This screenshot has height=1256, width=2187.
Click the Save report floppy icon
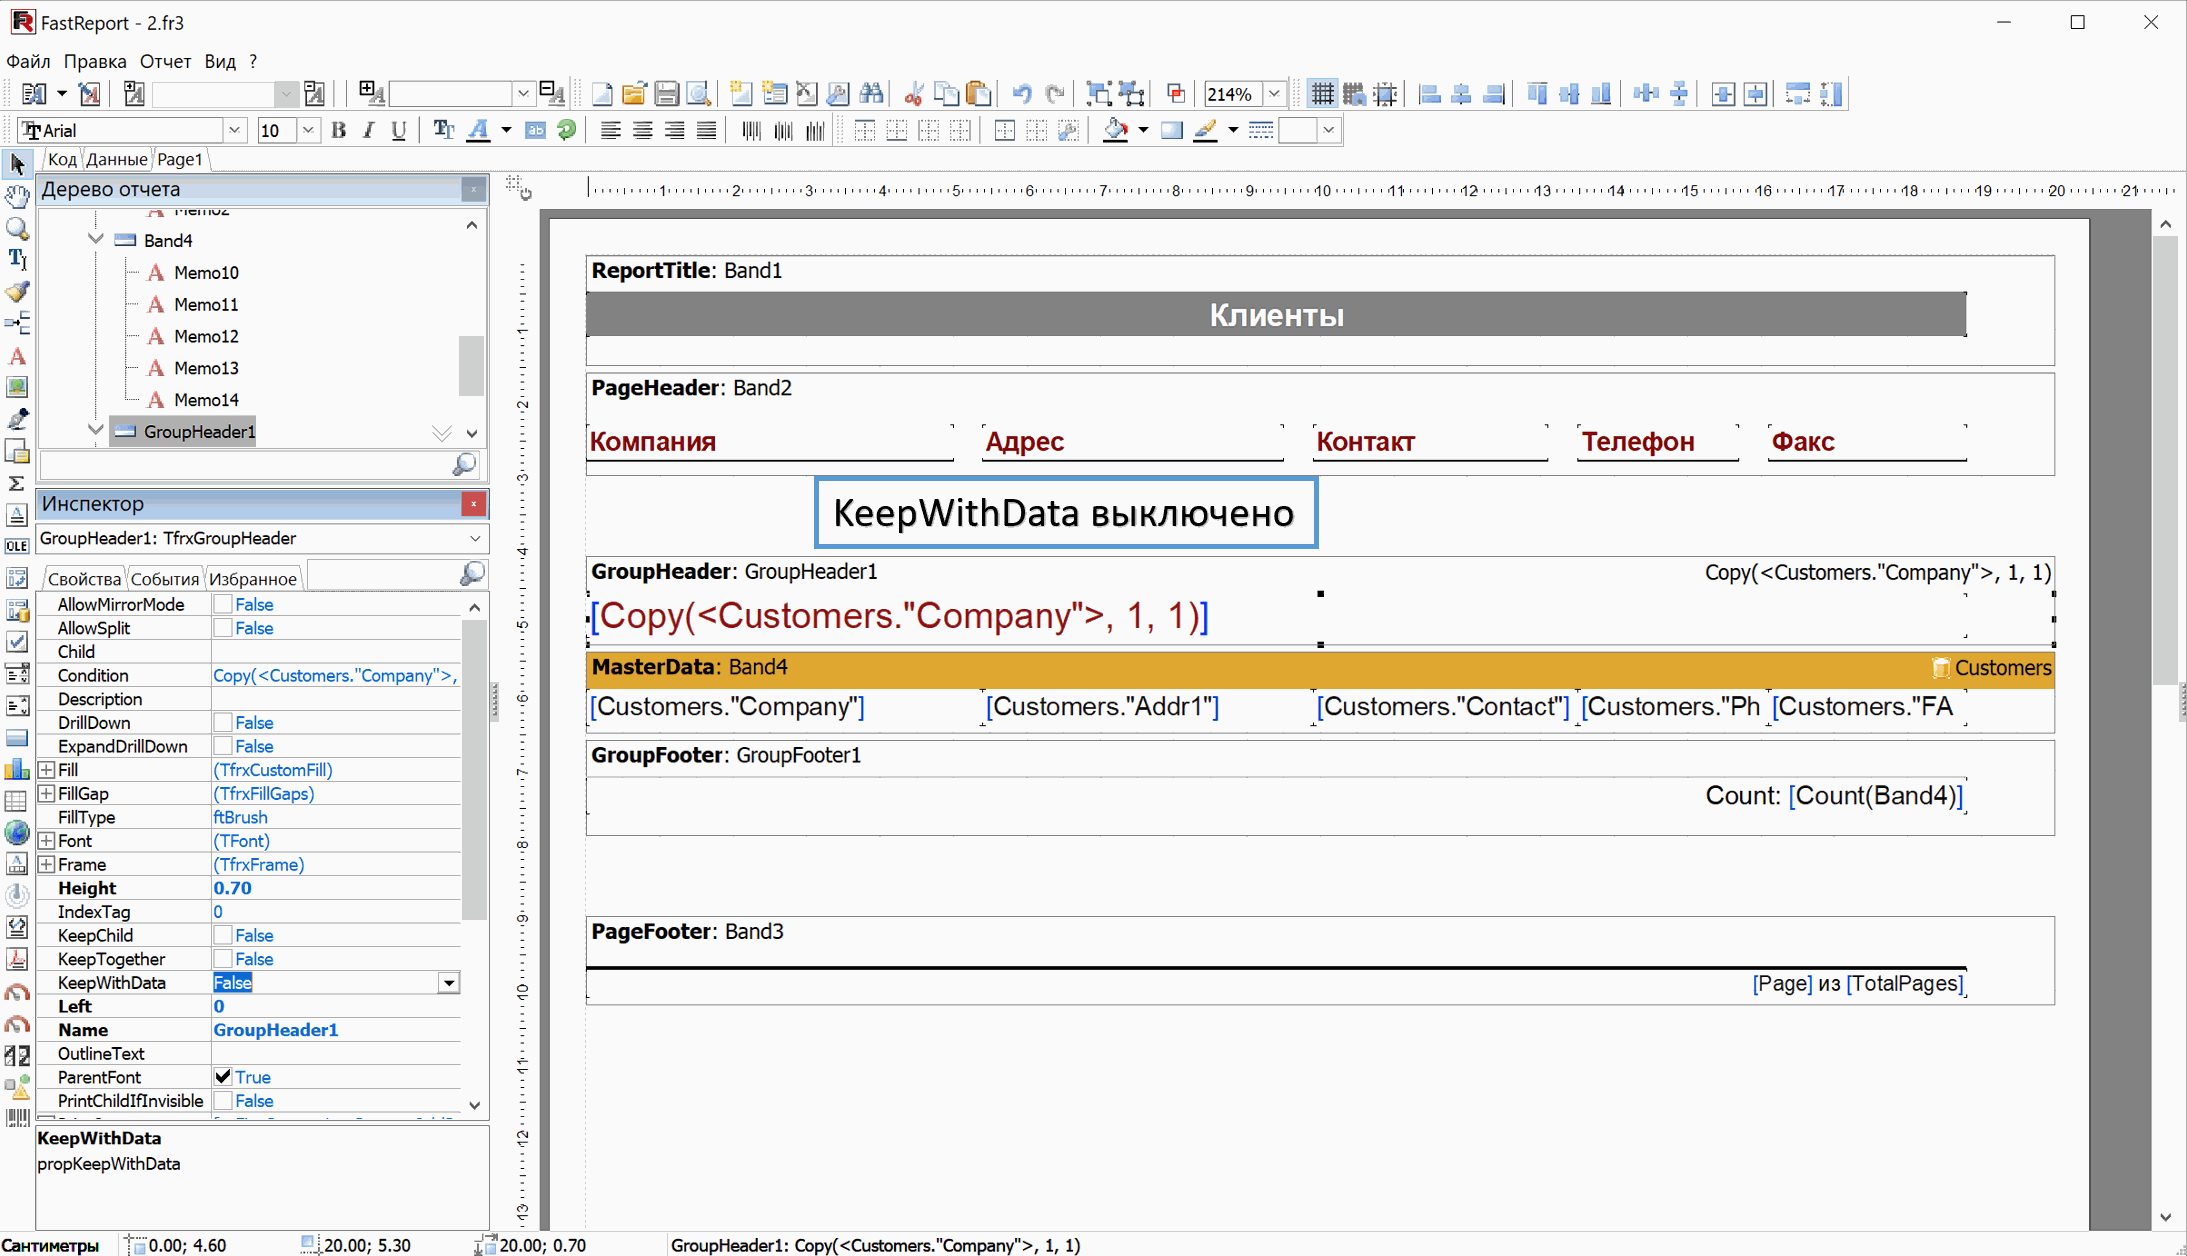pyautogui.click(x=666, y=94)
